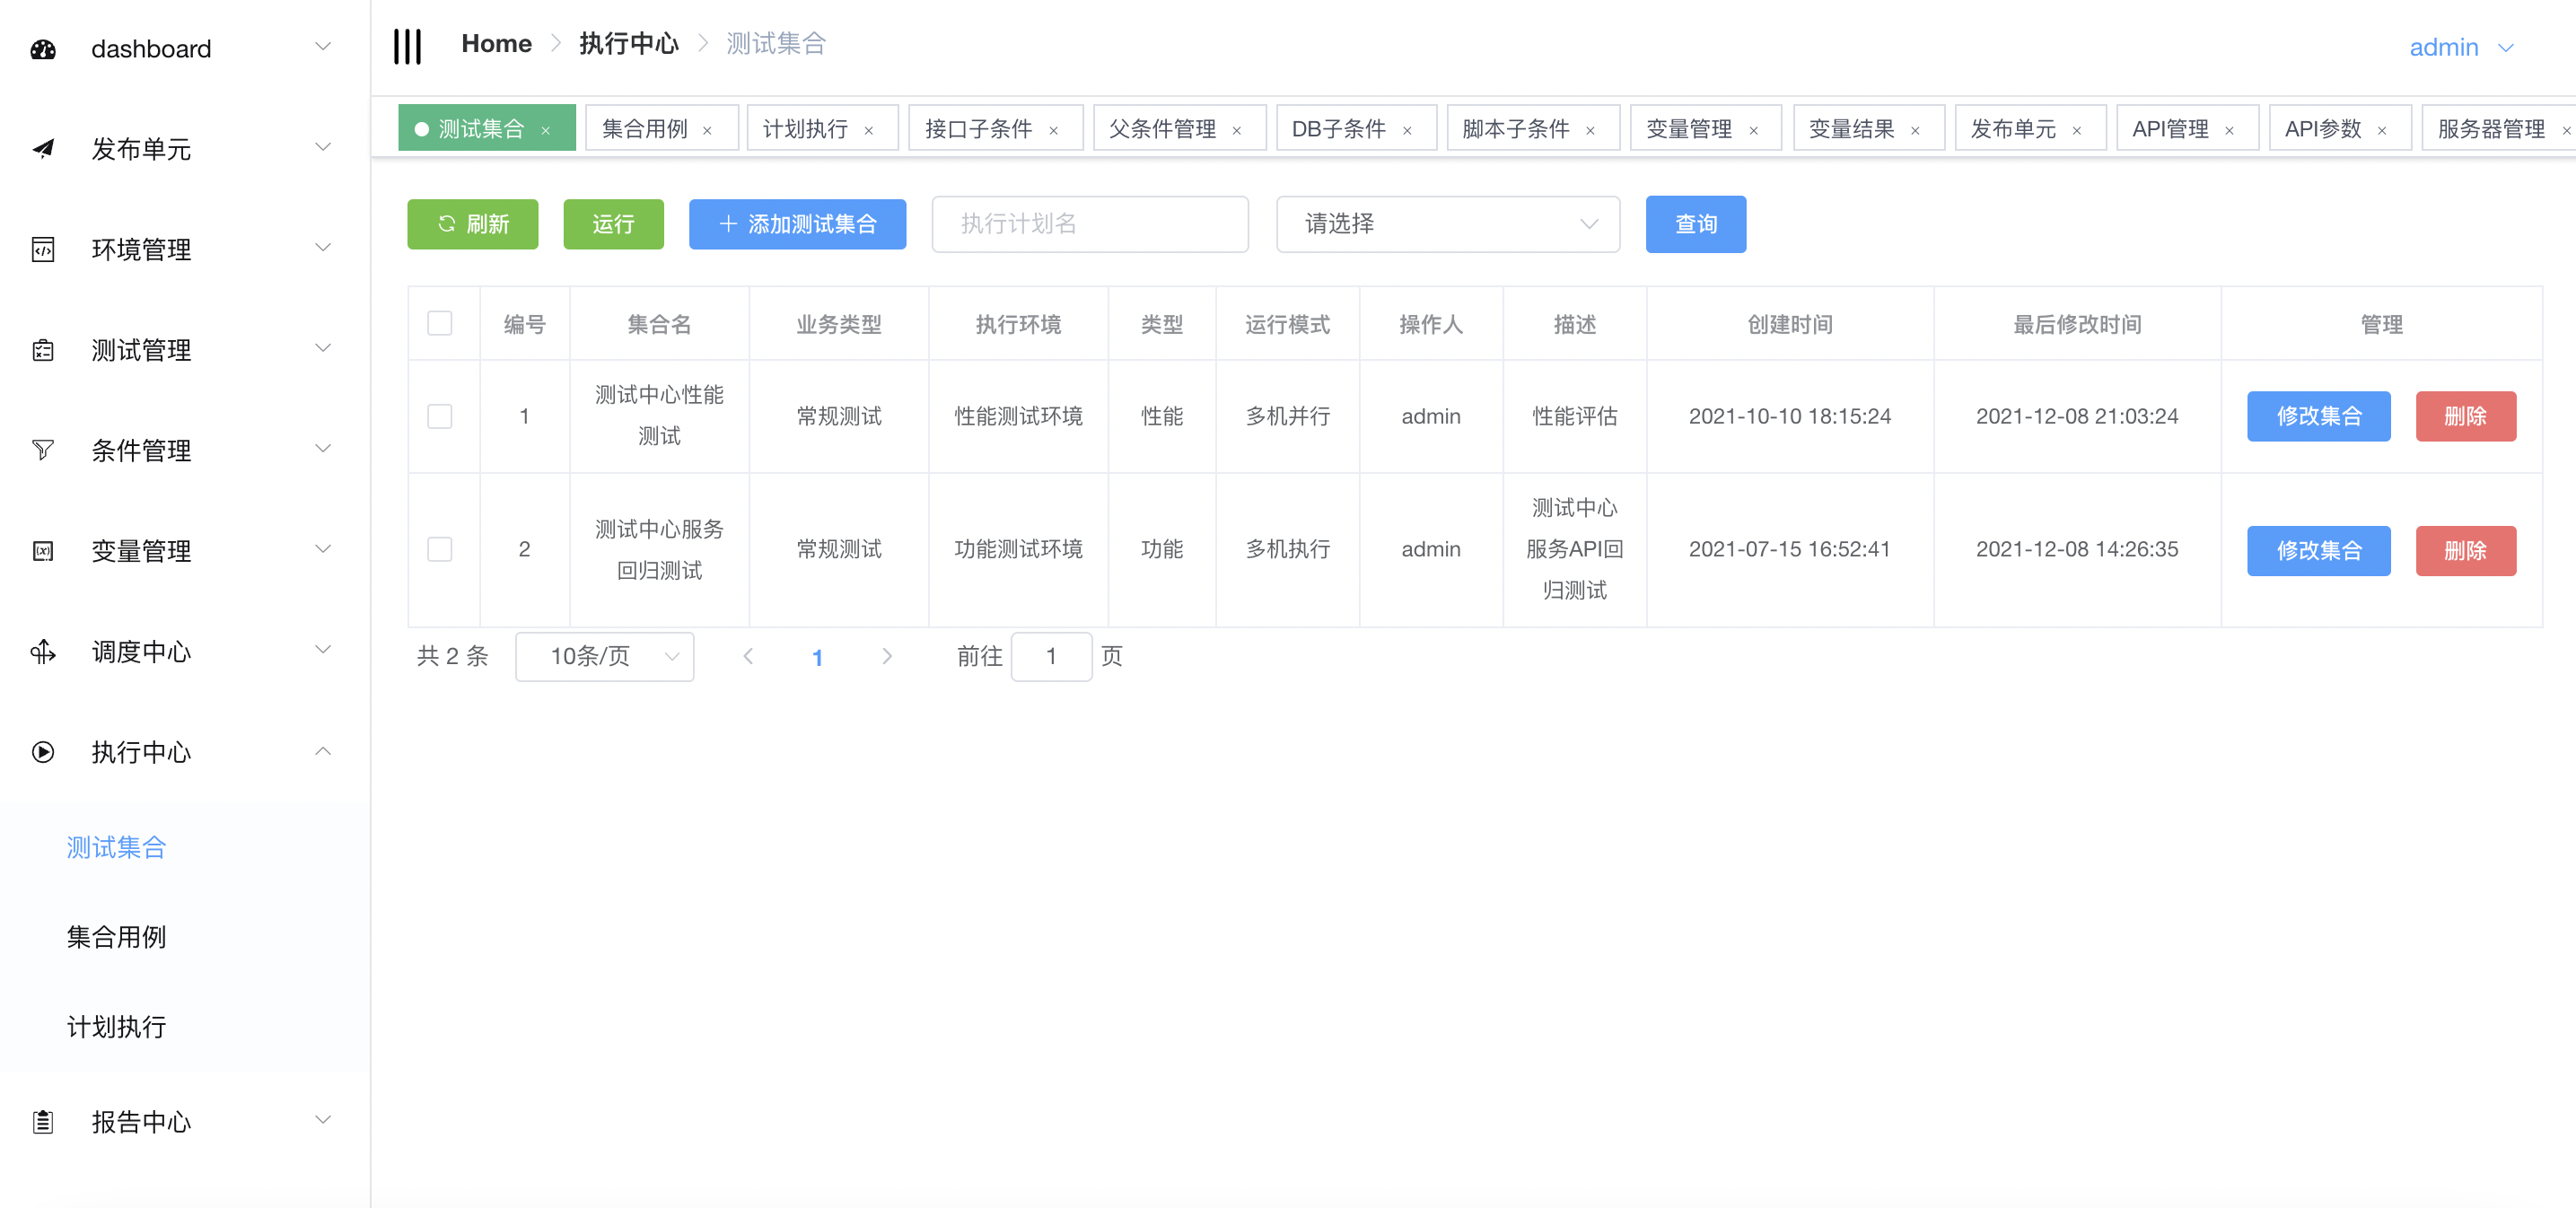This screenshot has height=1208, width=2576.
Task: Open the 10条/页 page size dropdown
Action: point(605,657)
